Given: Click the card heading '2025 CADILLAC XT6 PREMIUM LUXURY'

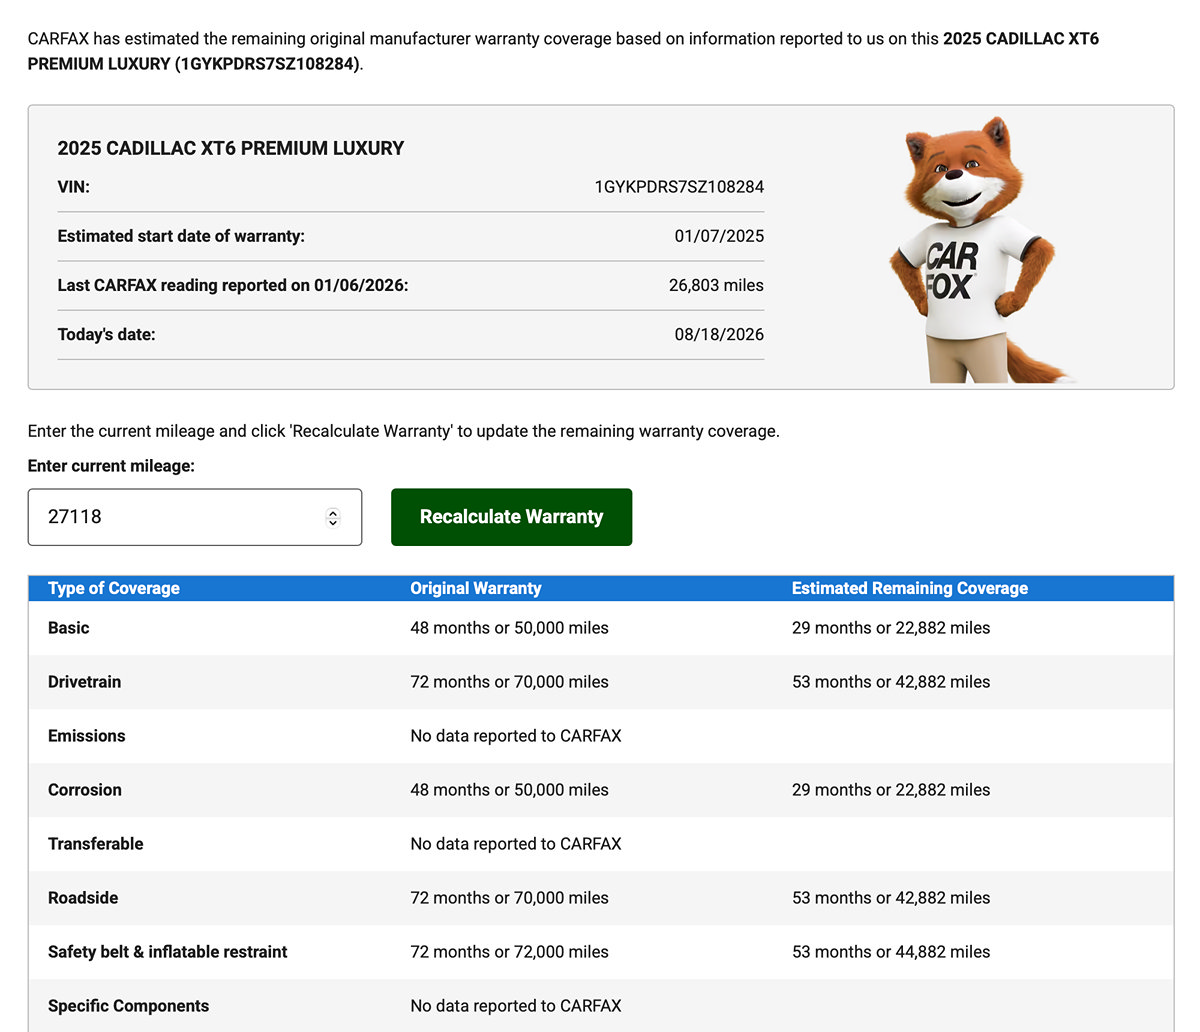Looking at the screenshot, I should [x=231, y=148].
